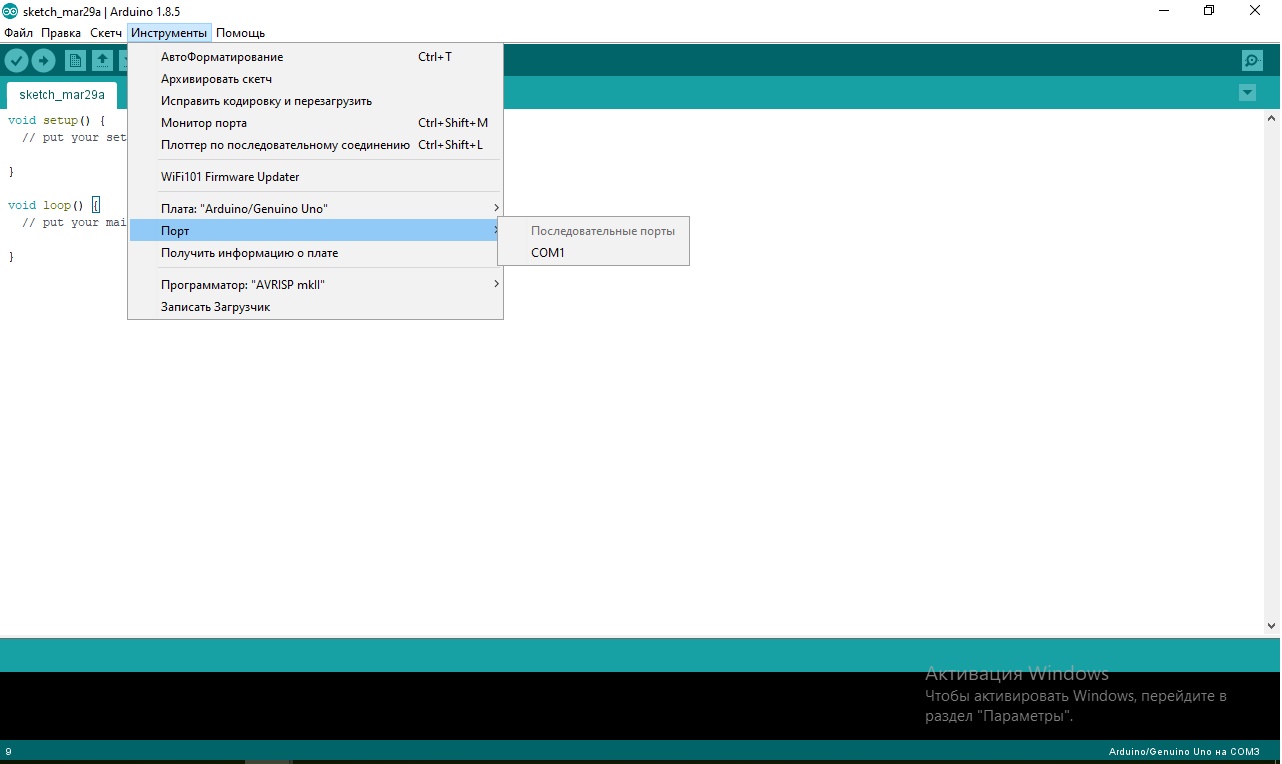Click the Upload arrow toolbar button

click(43, 61)
